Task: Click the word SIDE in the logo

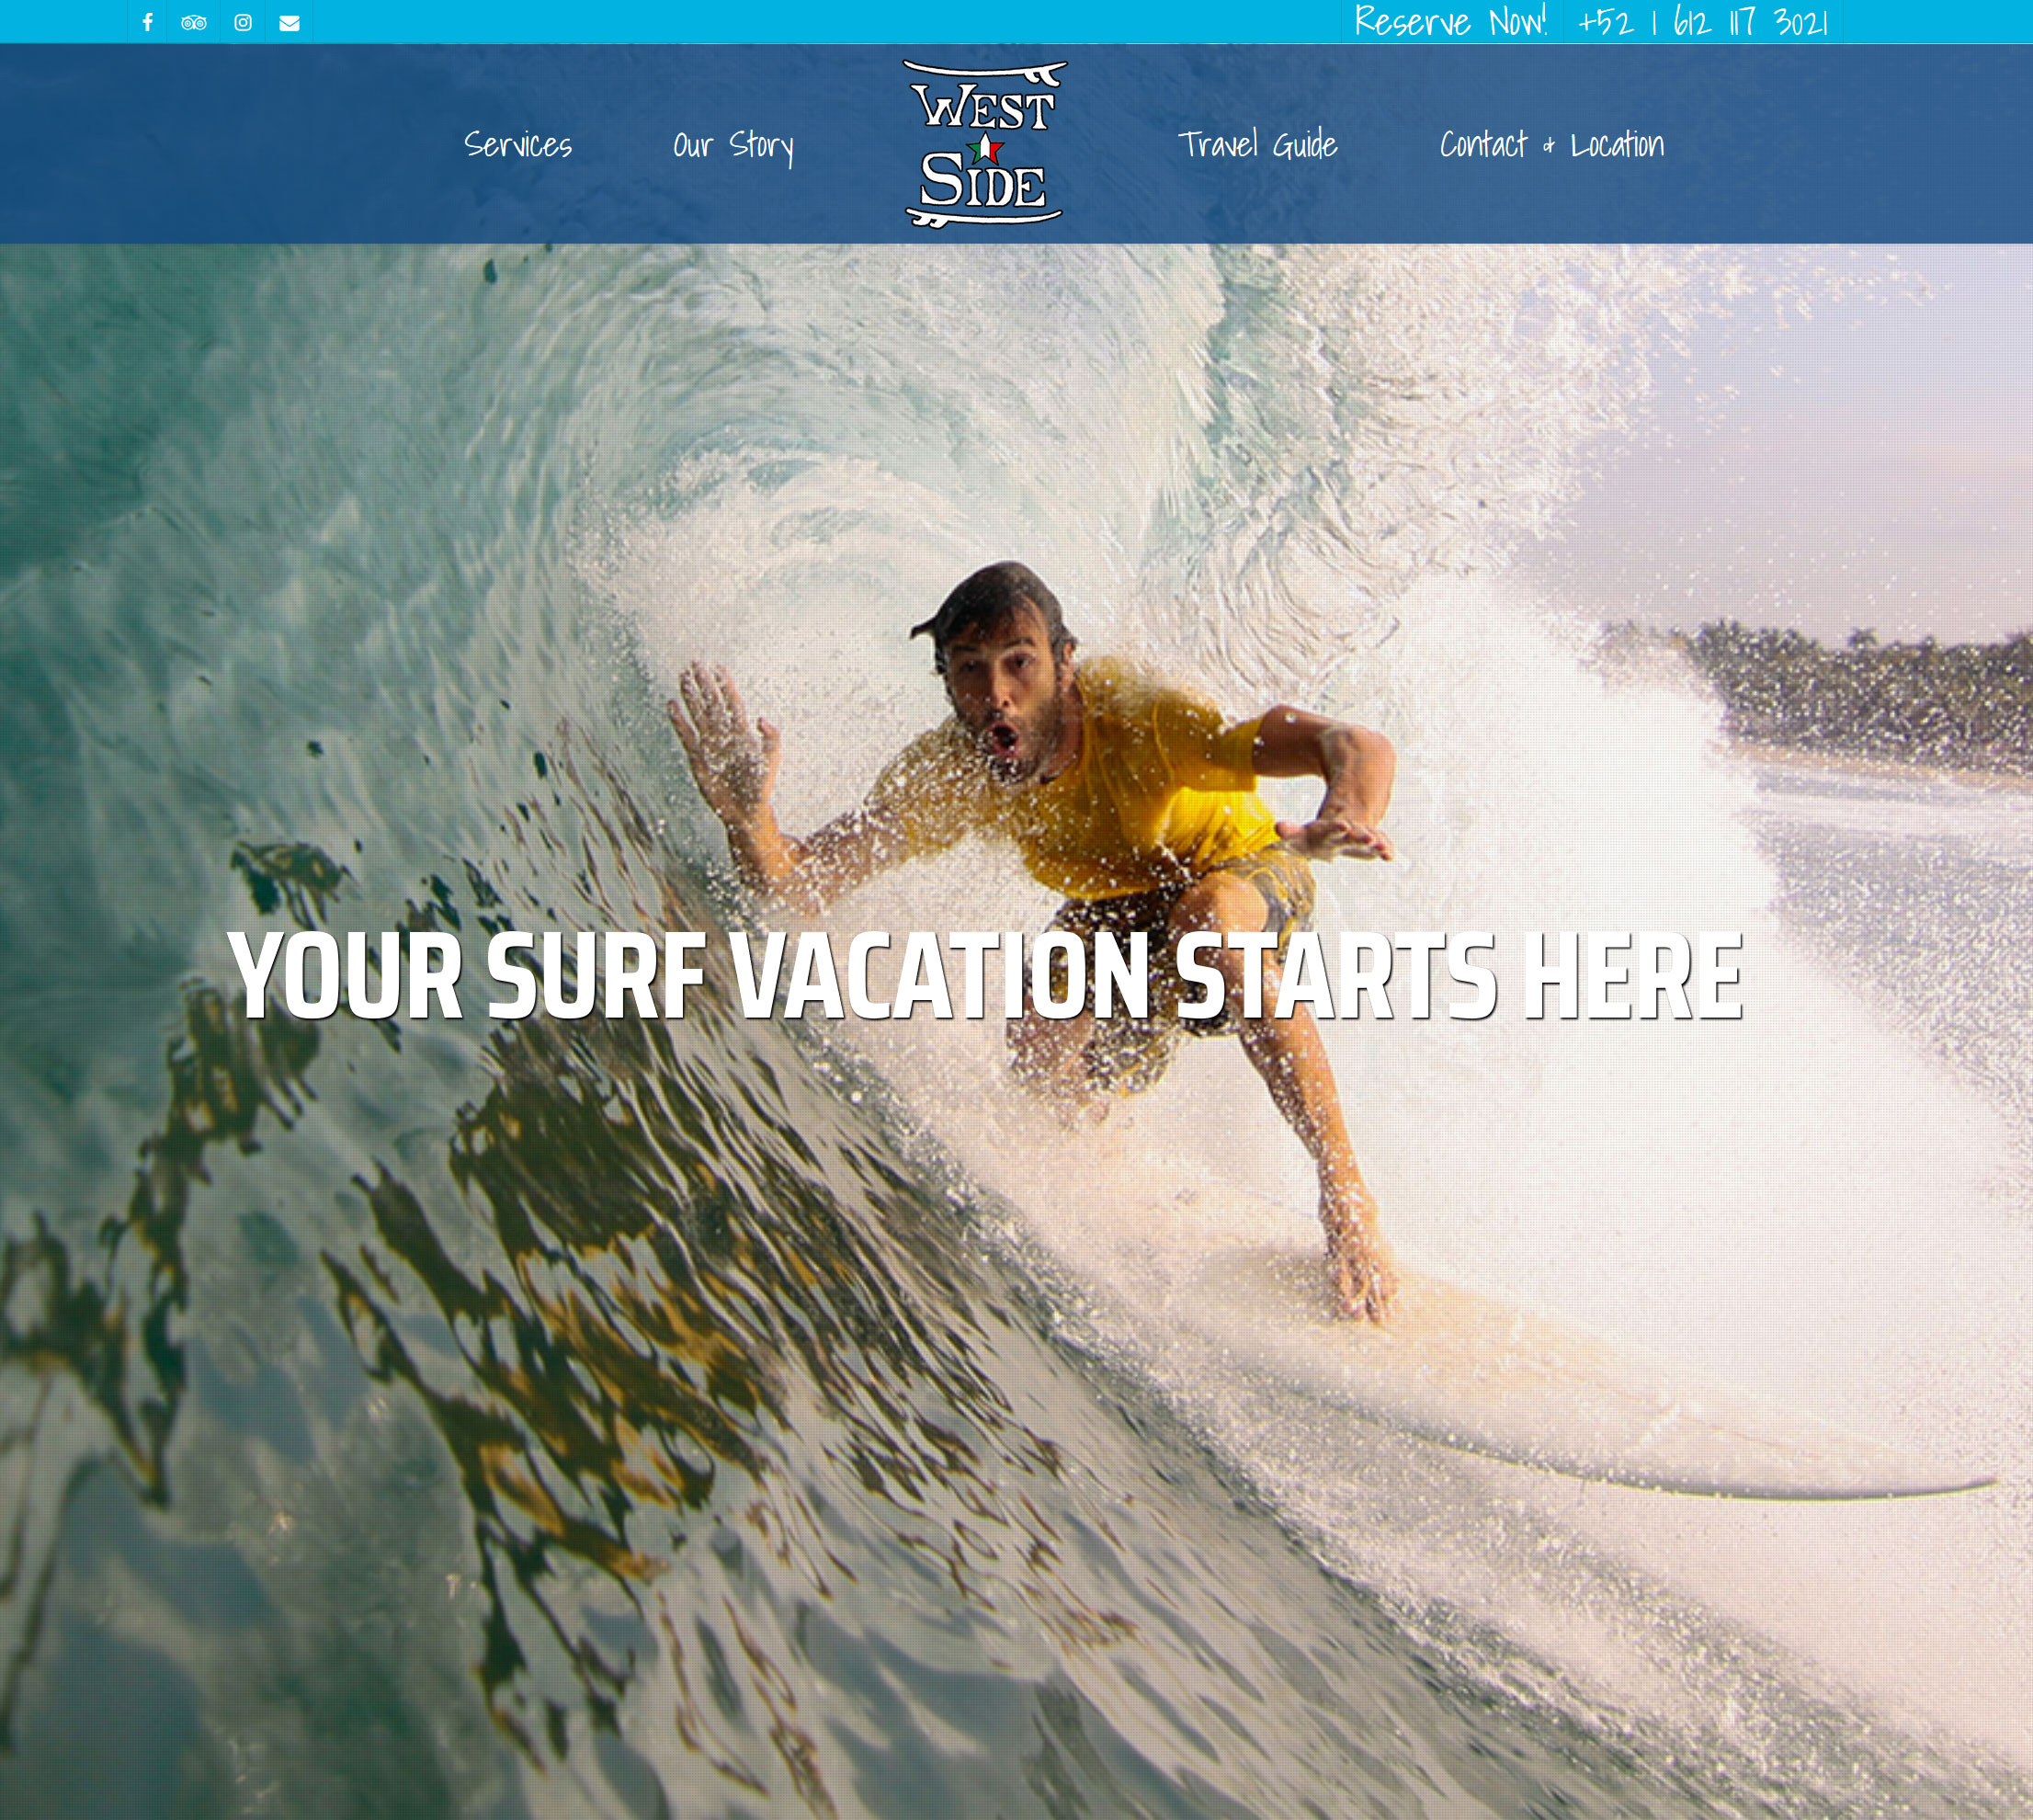Action: 983,181
